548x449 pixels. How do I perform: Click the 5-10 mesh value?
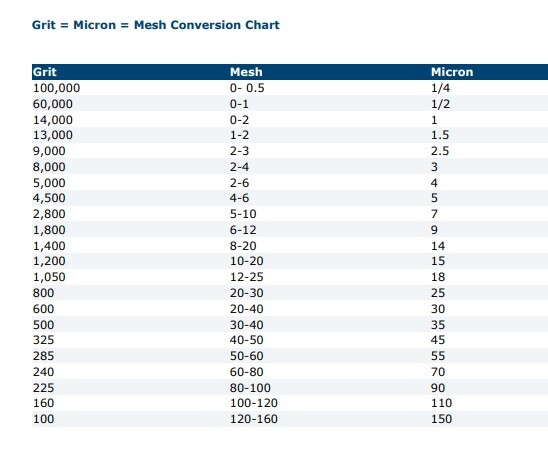[243, 214]
